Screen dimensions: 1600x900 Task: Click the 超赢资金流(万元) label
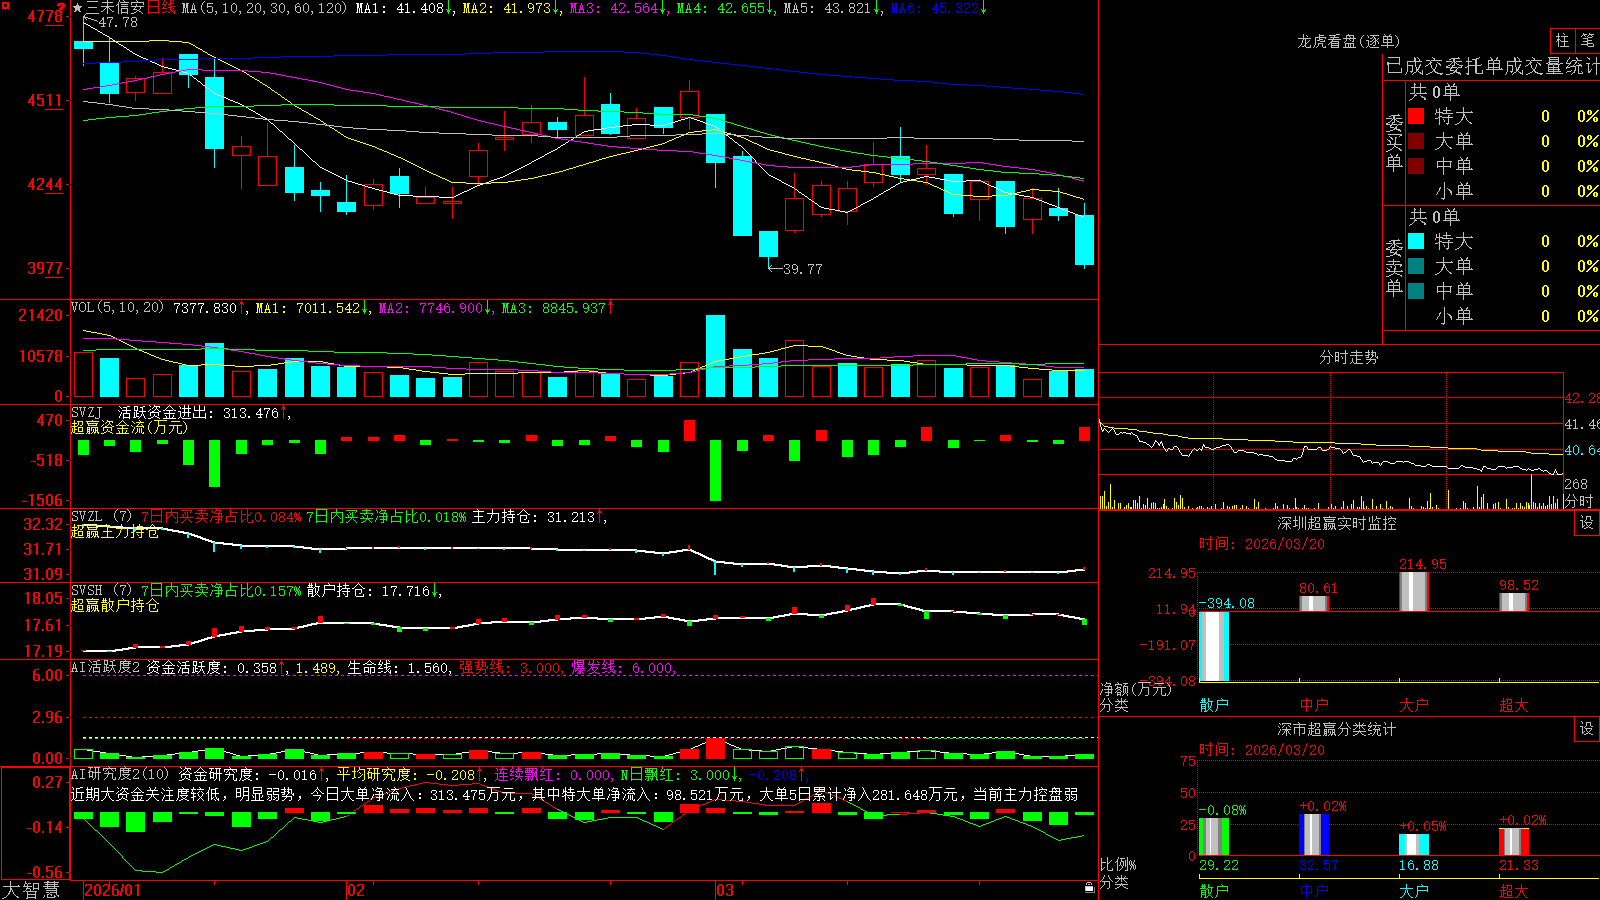point(129,427)
